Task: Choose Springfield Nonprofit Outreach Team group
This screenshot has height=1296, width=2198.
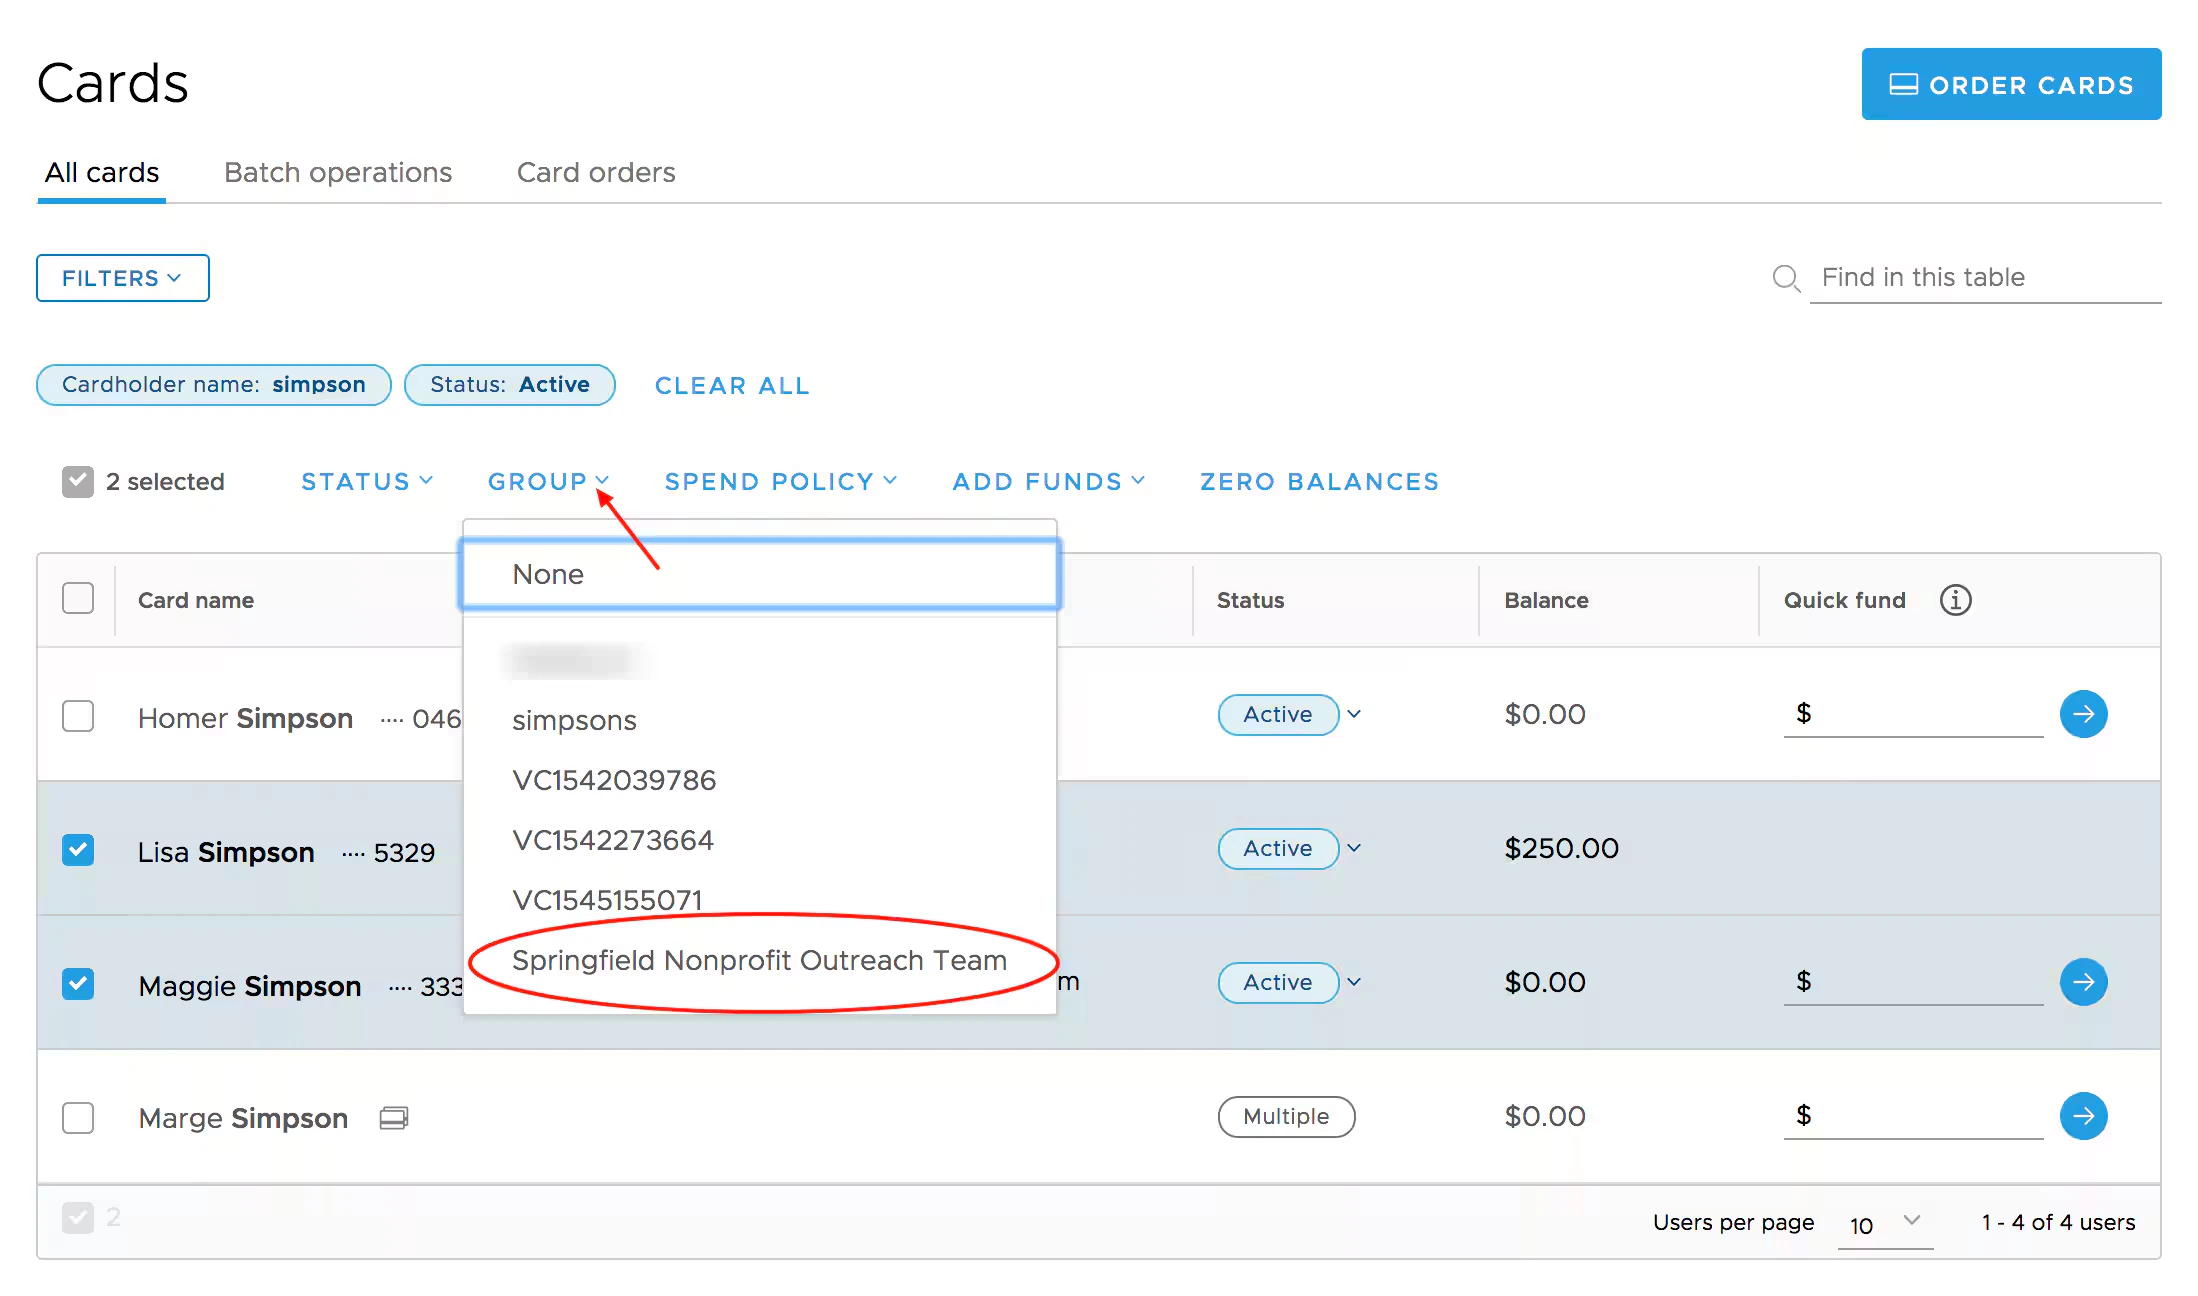Action: click(x=759, y=960)
